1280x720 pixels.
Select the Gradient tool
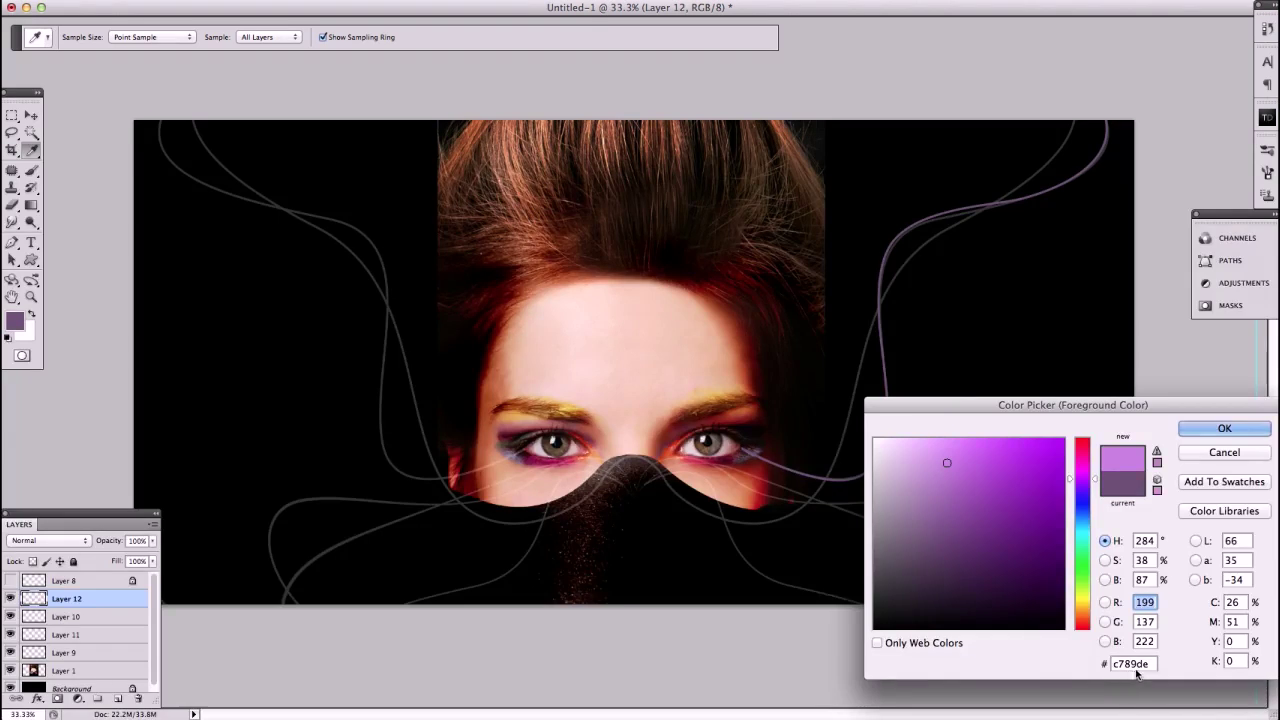tap(31, 205)
